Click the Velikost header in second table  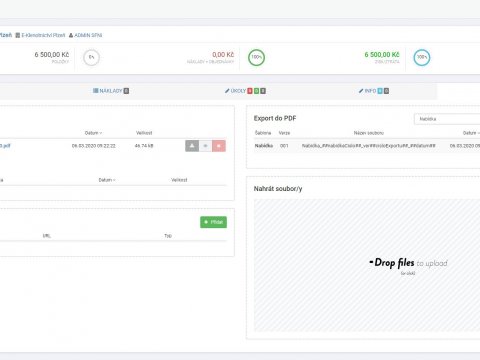click(x=179, y=180)
